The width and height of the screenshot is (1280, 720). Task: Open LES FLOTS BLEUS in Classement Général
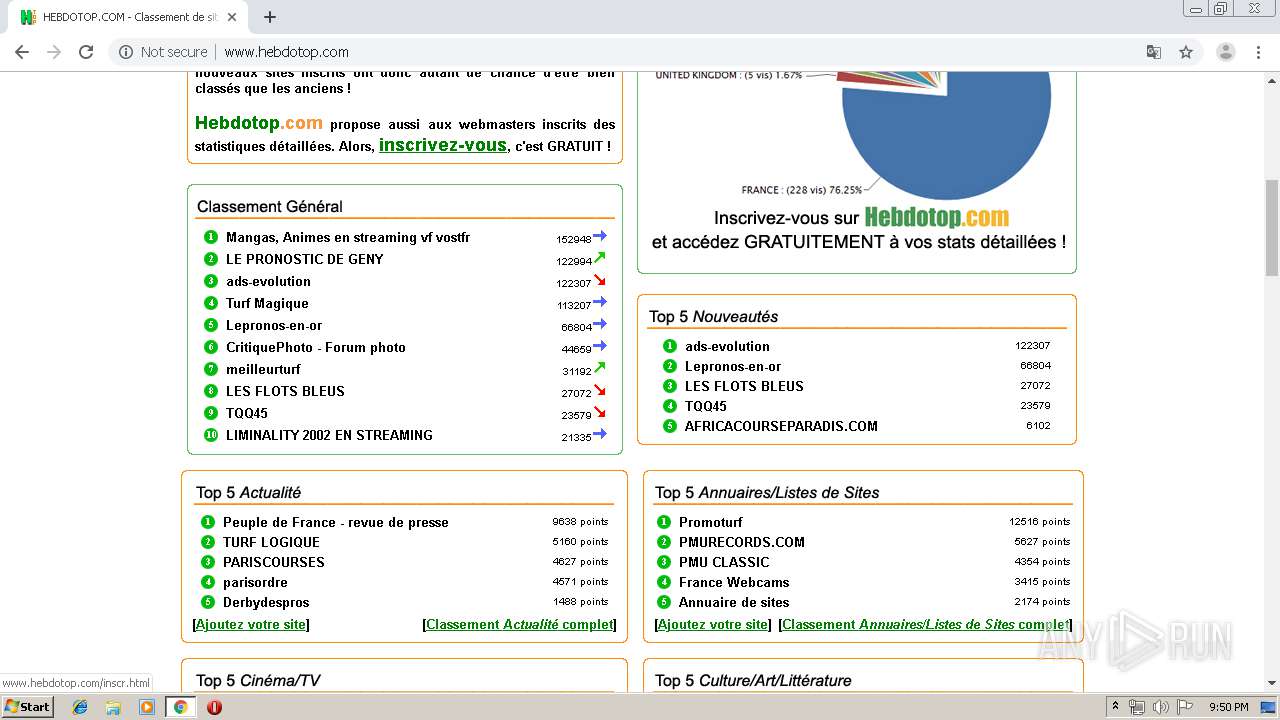[x=285, y=391]
